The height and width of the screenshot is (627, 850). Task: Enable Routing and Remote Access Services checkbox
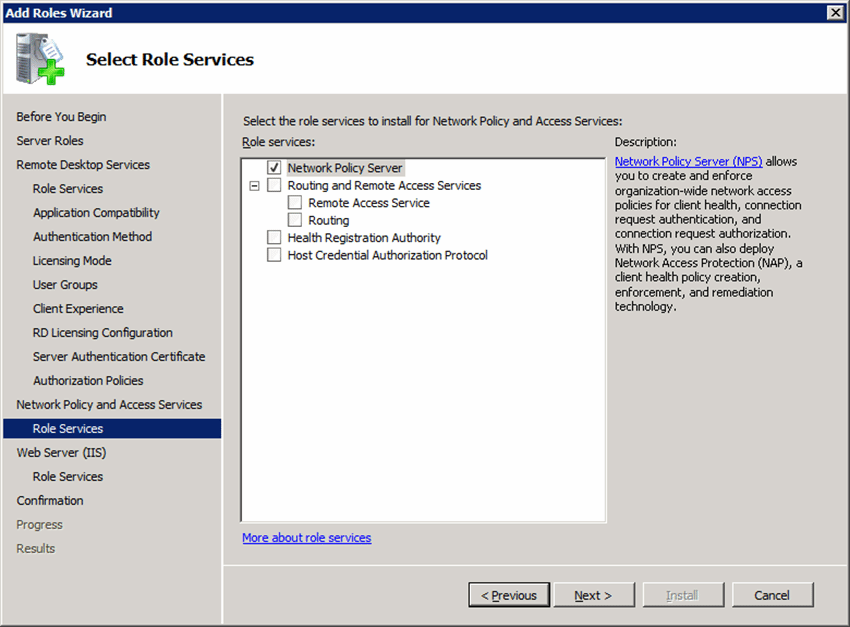click(x=274, y=186)
